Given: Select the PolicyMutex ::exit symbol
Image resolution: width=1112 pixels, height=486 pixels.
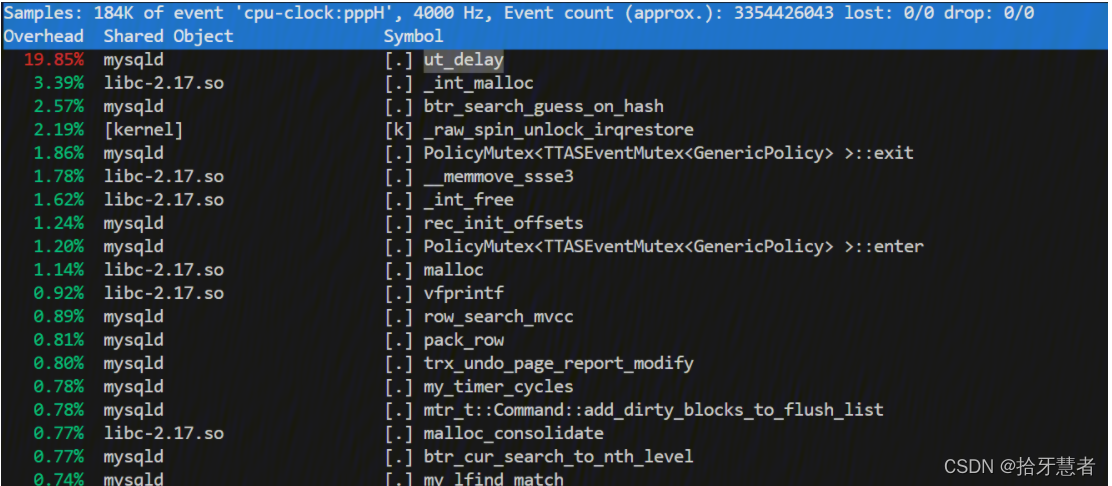Looking at the screenshot, I should pos(669,153).
